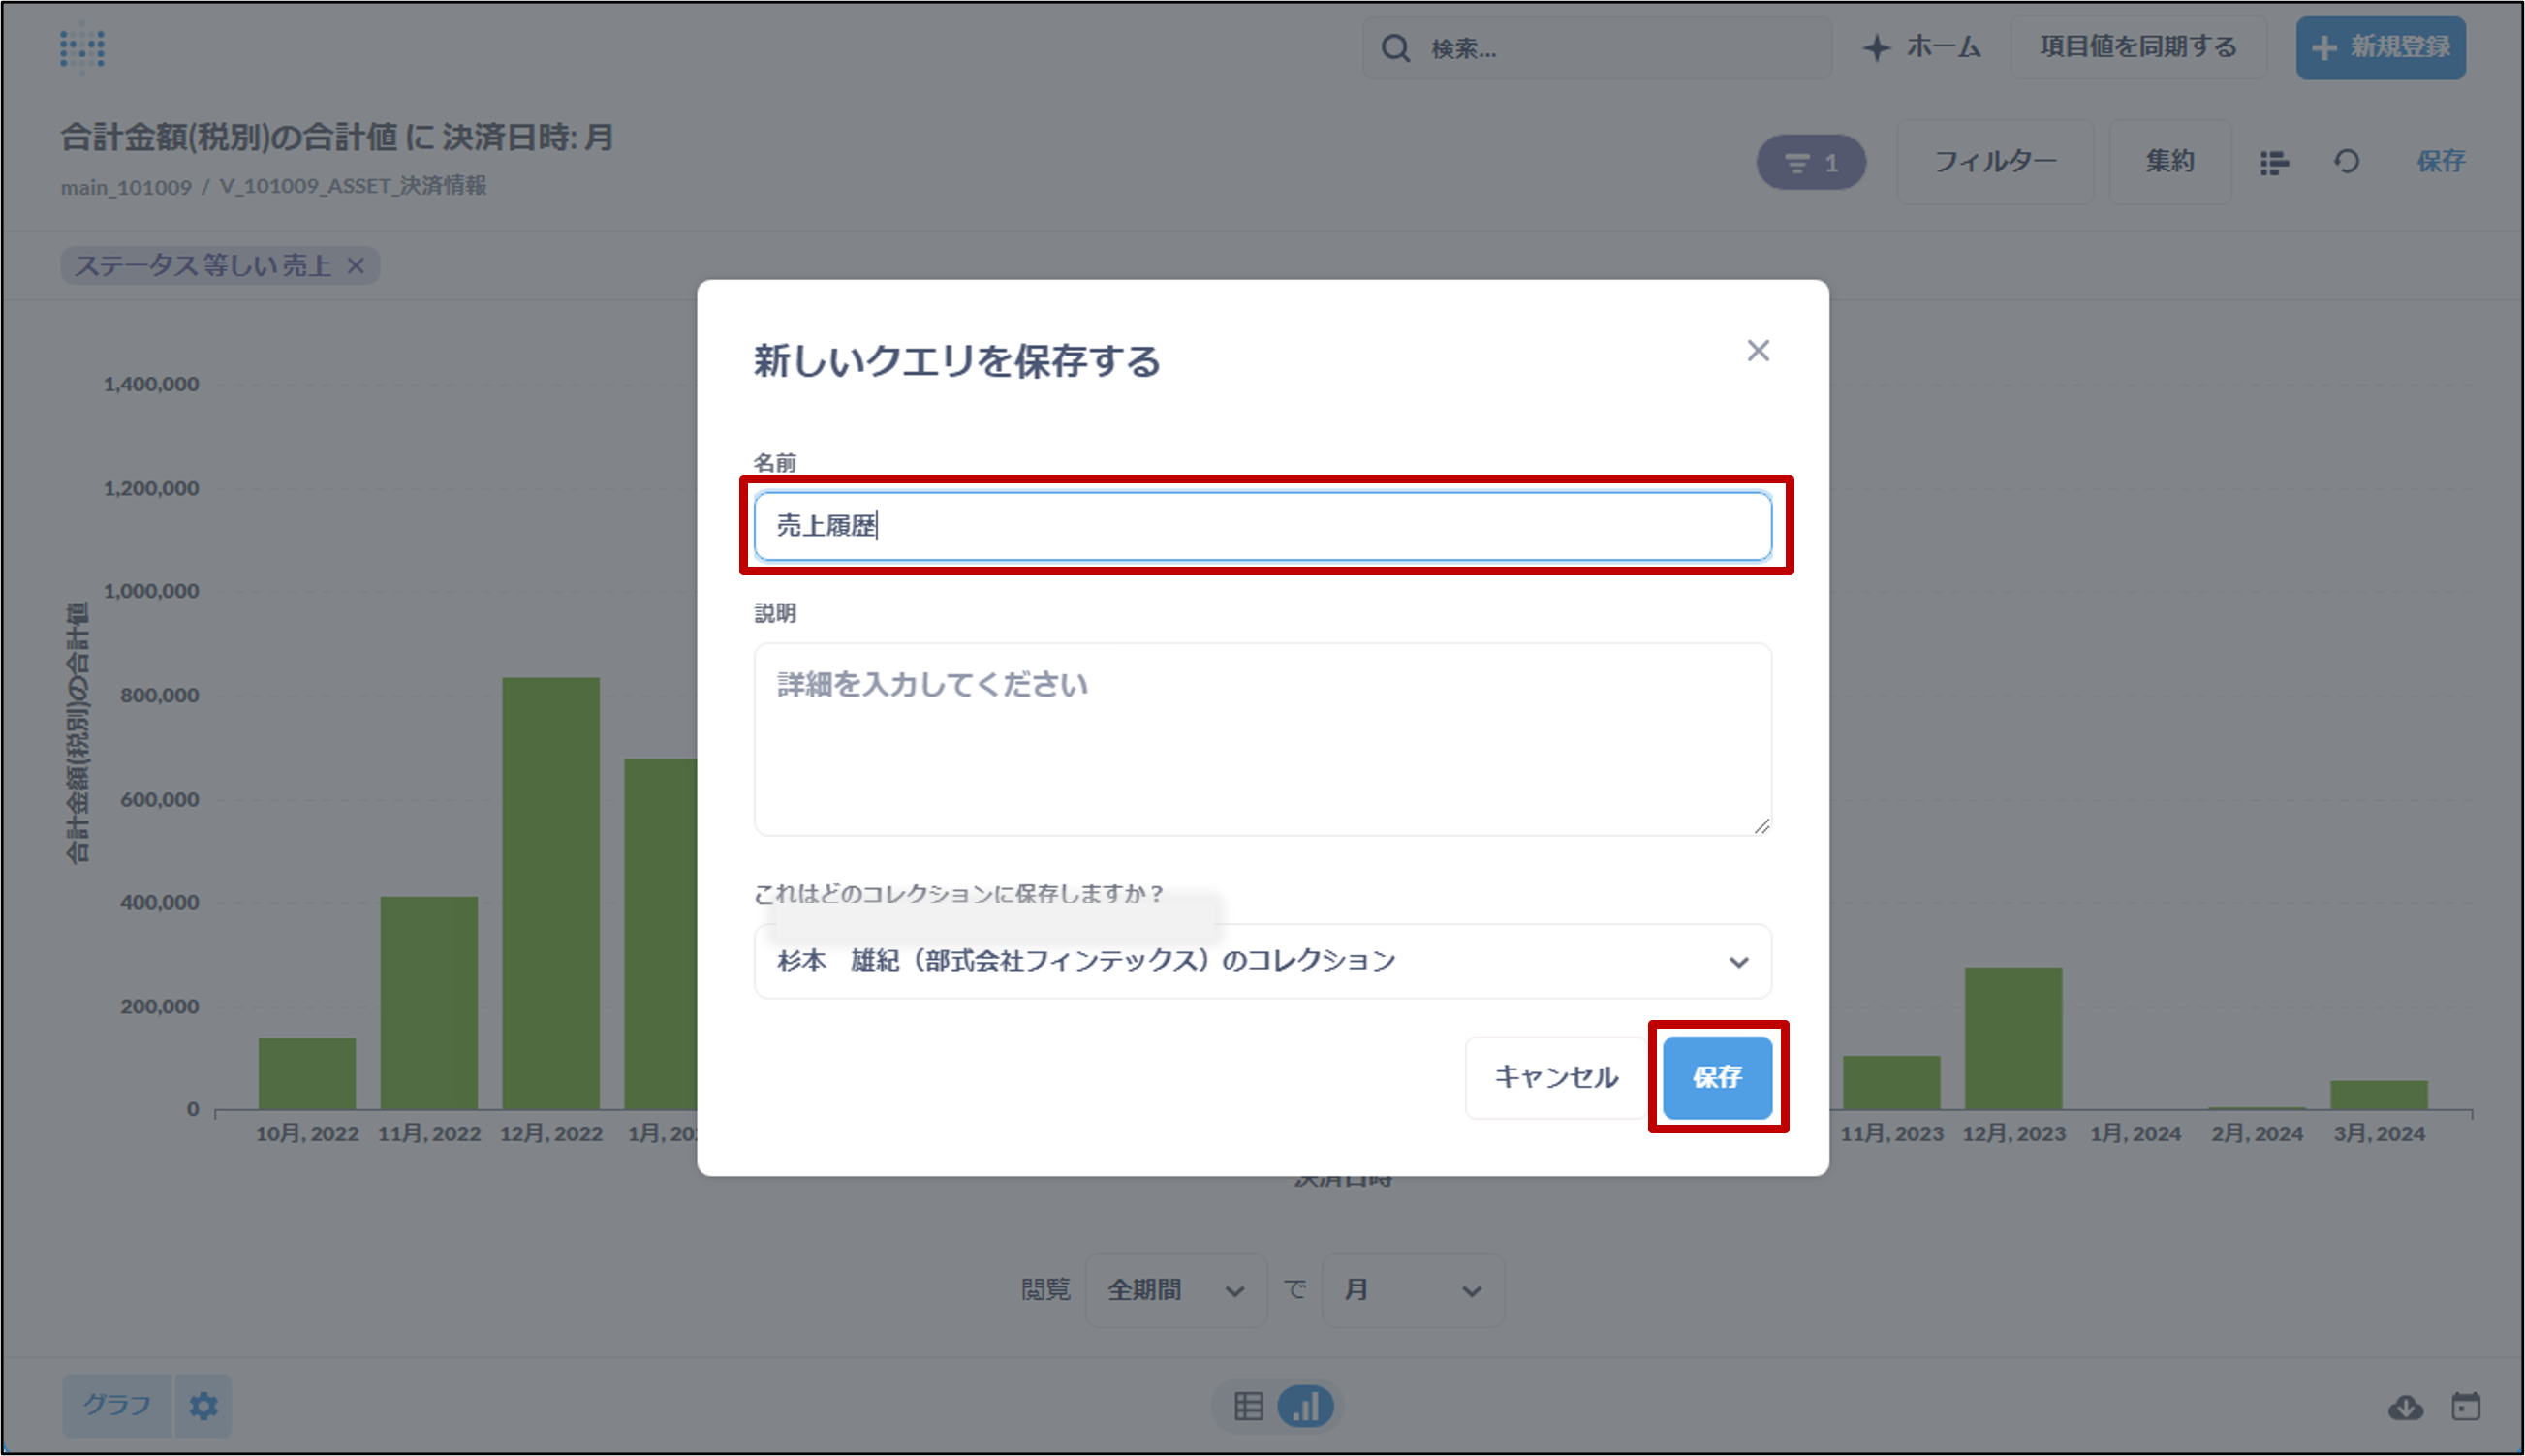This screenshot has height=1456, width=2525.
Task: Expand the 全期間 period dropdown
Action: coord(1175,1290)
